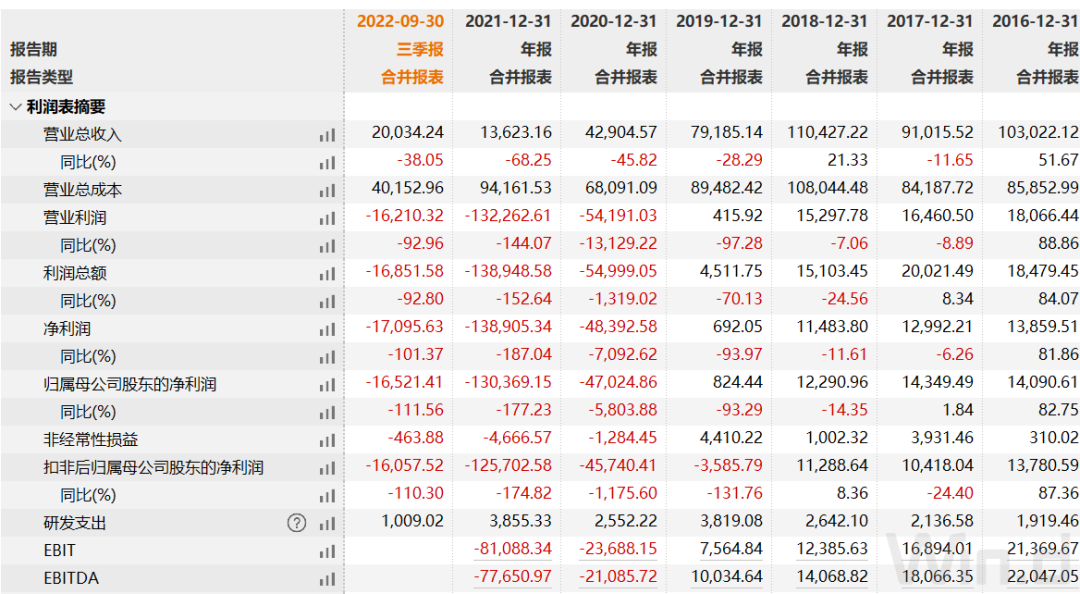This screenshot has width=1080, height=594.
Task: Click R&D value 1,009.02
Action: pyautogui.click(x=413, y=521)
